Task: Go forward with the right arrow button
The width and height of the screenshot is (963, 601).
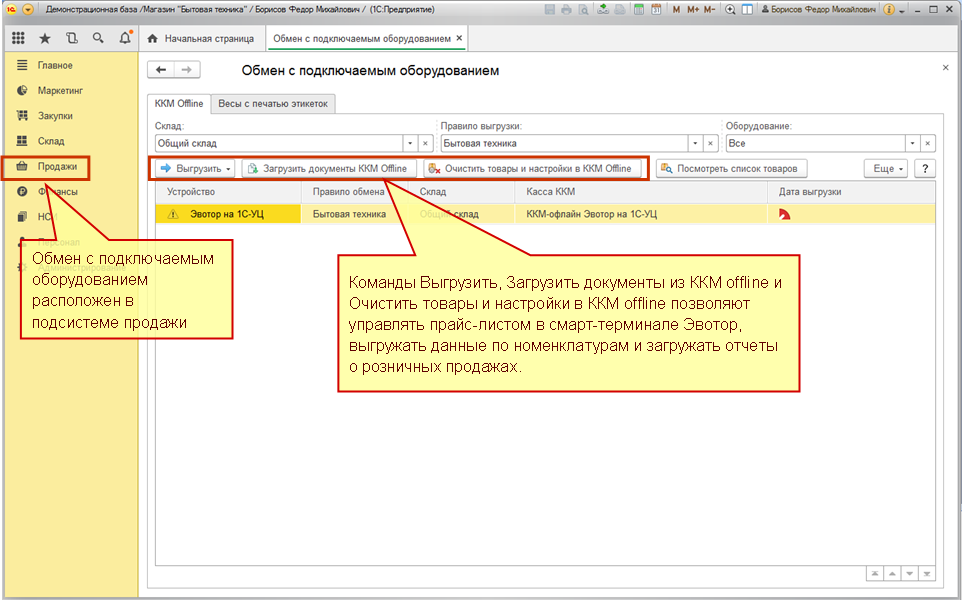Action: click(x=187, y=70)
